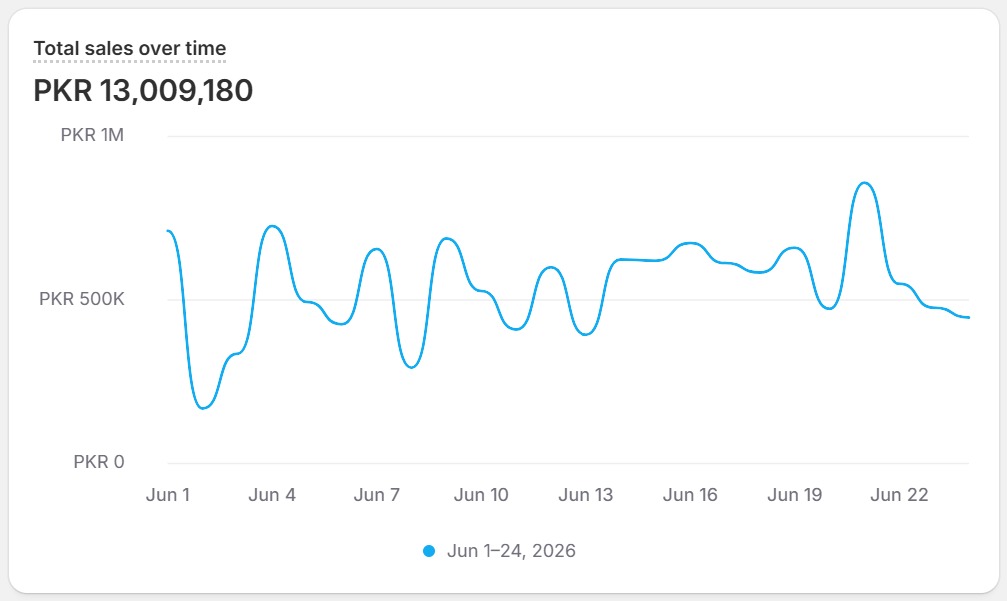Click the lowest dip near Jun 2
The height and width of the screenshot is (601, 1007).
(x=203, y=408)
